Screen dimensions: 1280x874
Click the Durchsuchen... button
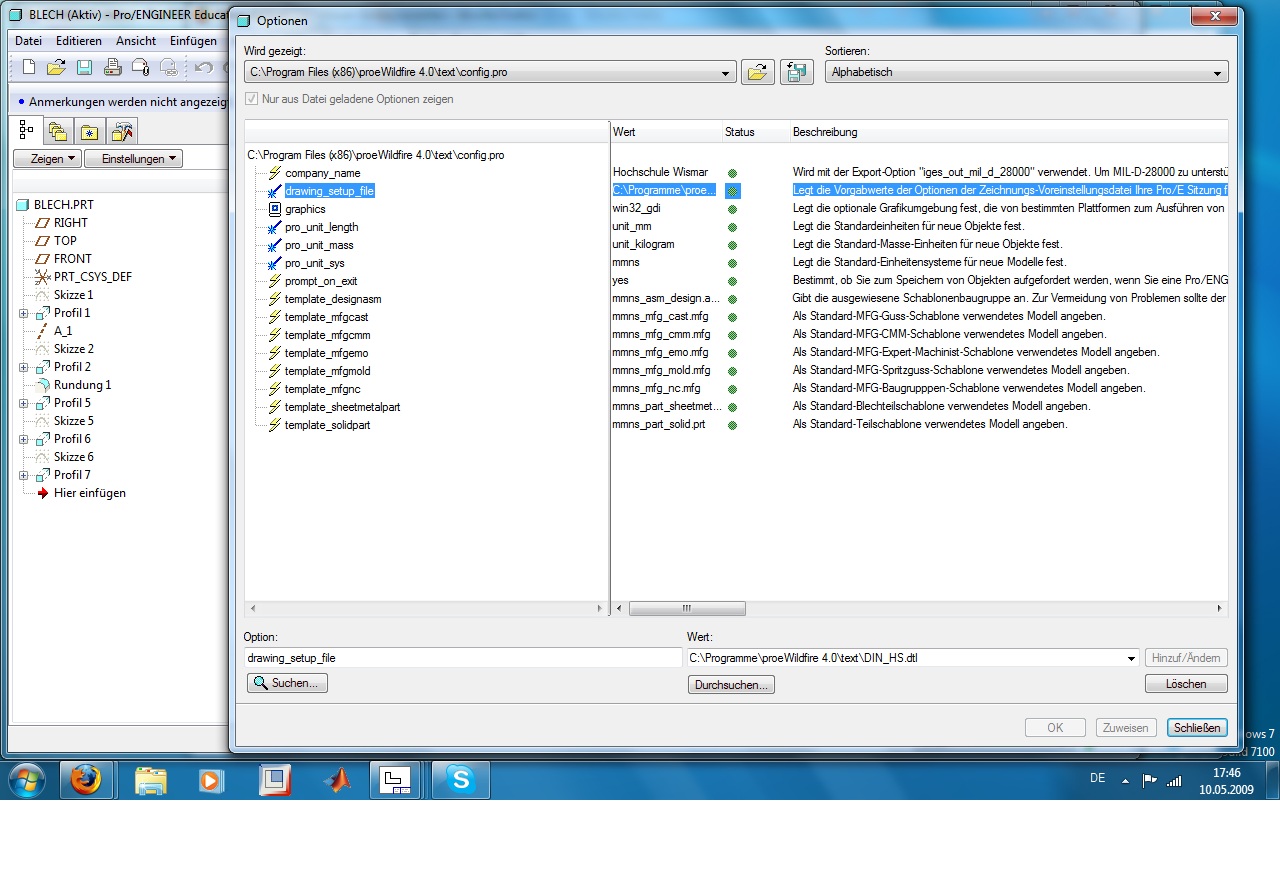coord(731,685)
